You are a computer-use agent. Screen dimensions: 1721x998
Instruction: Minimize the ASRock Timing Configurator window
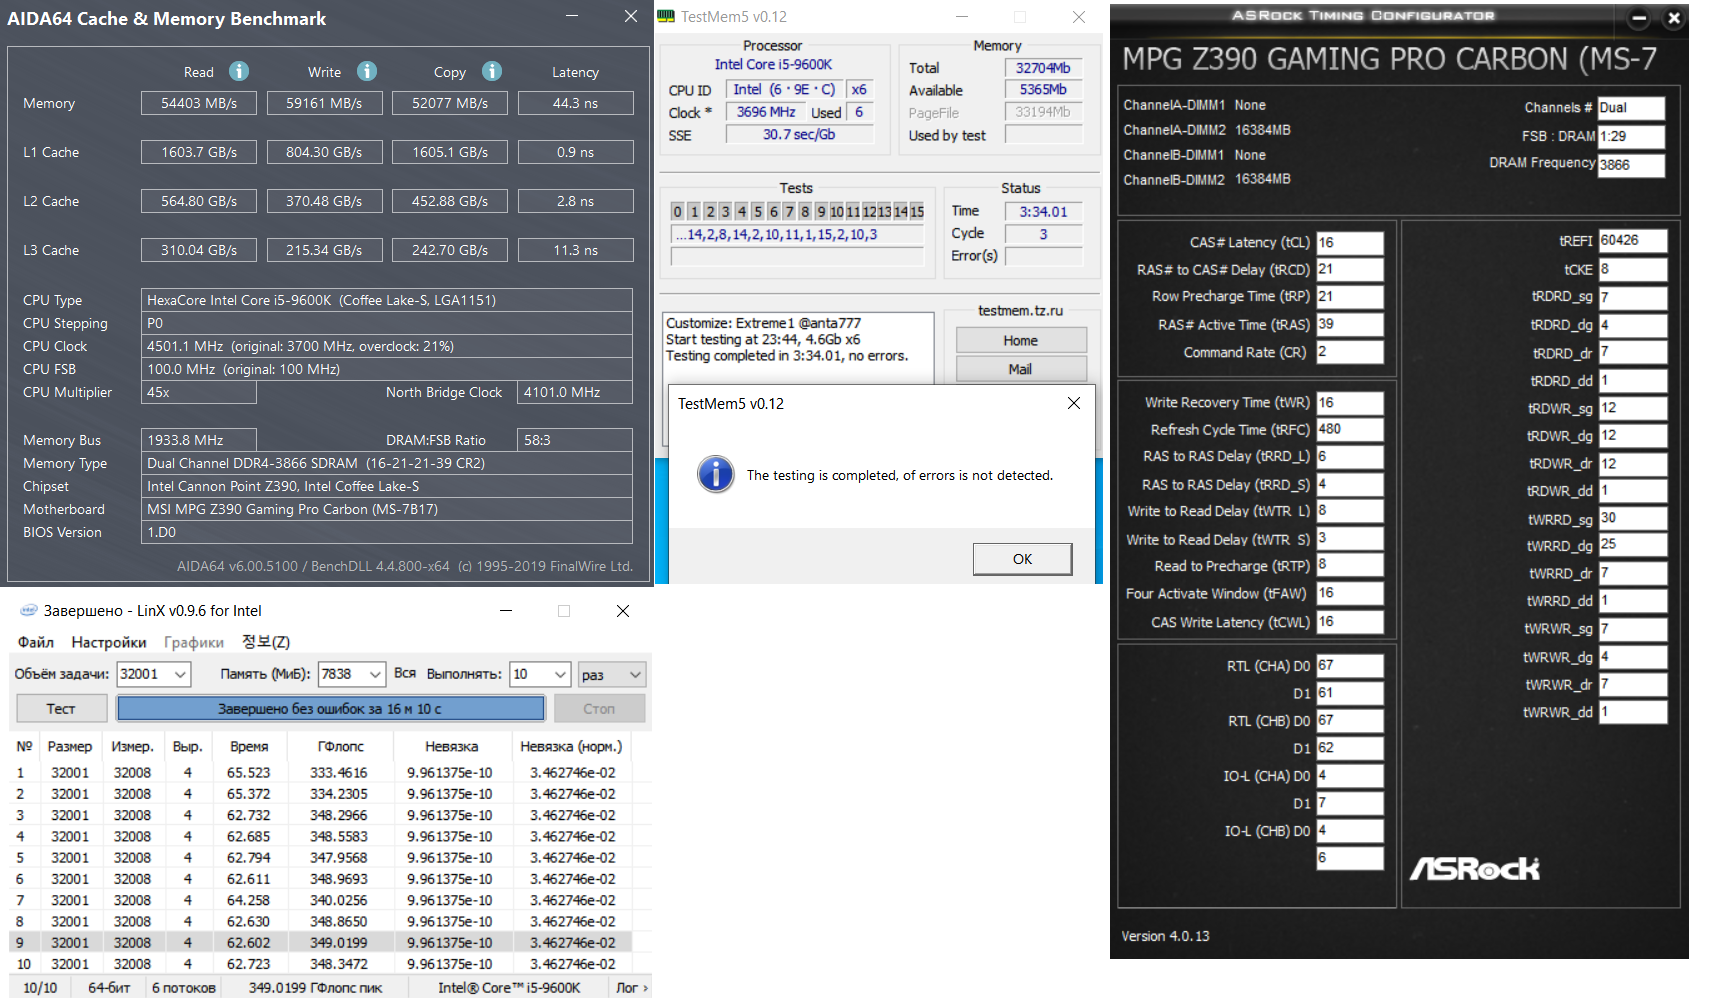click(1640, 18)
